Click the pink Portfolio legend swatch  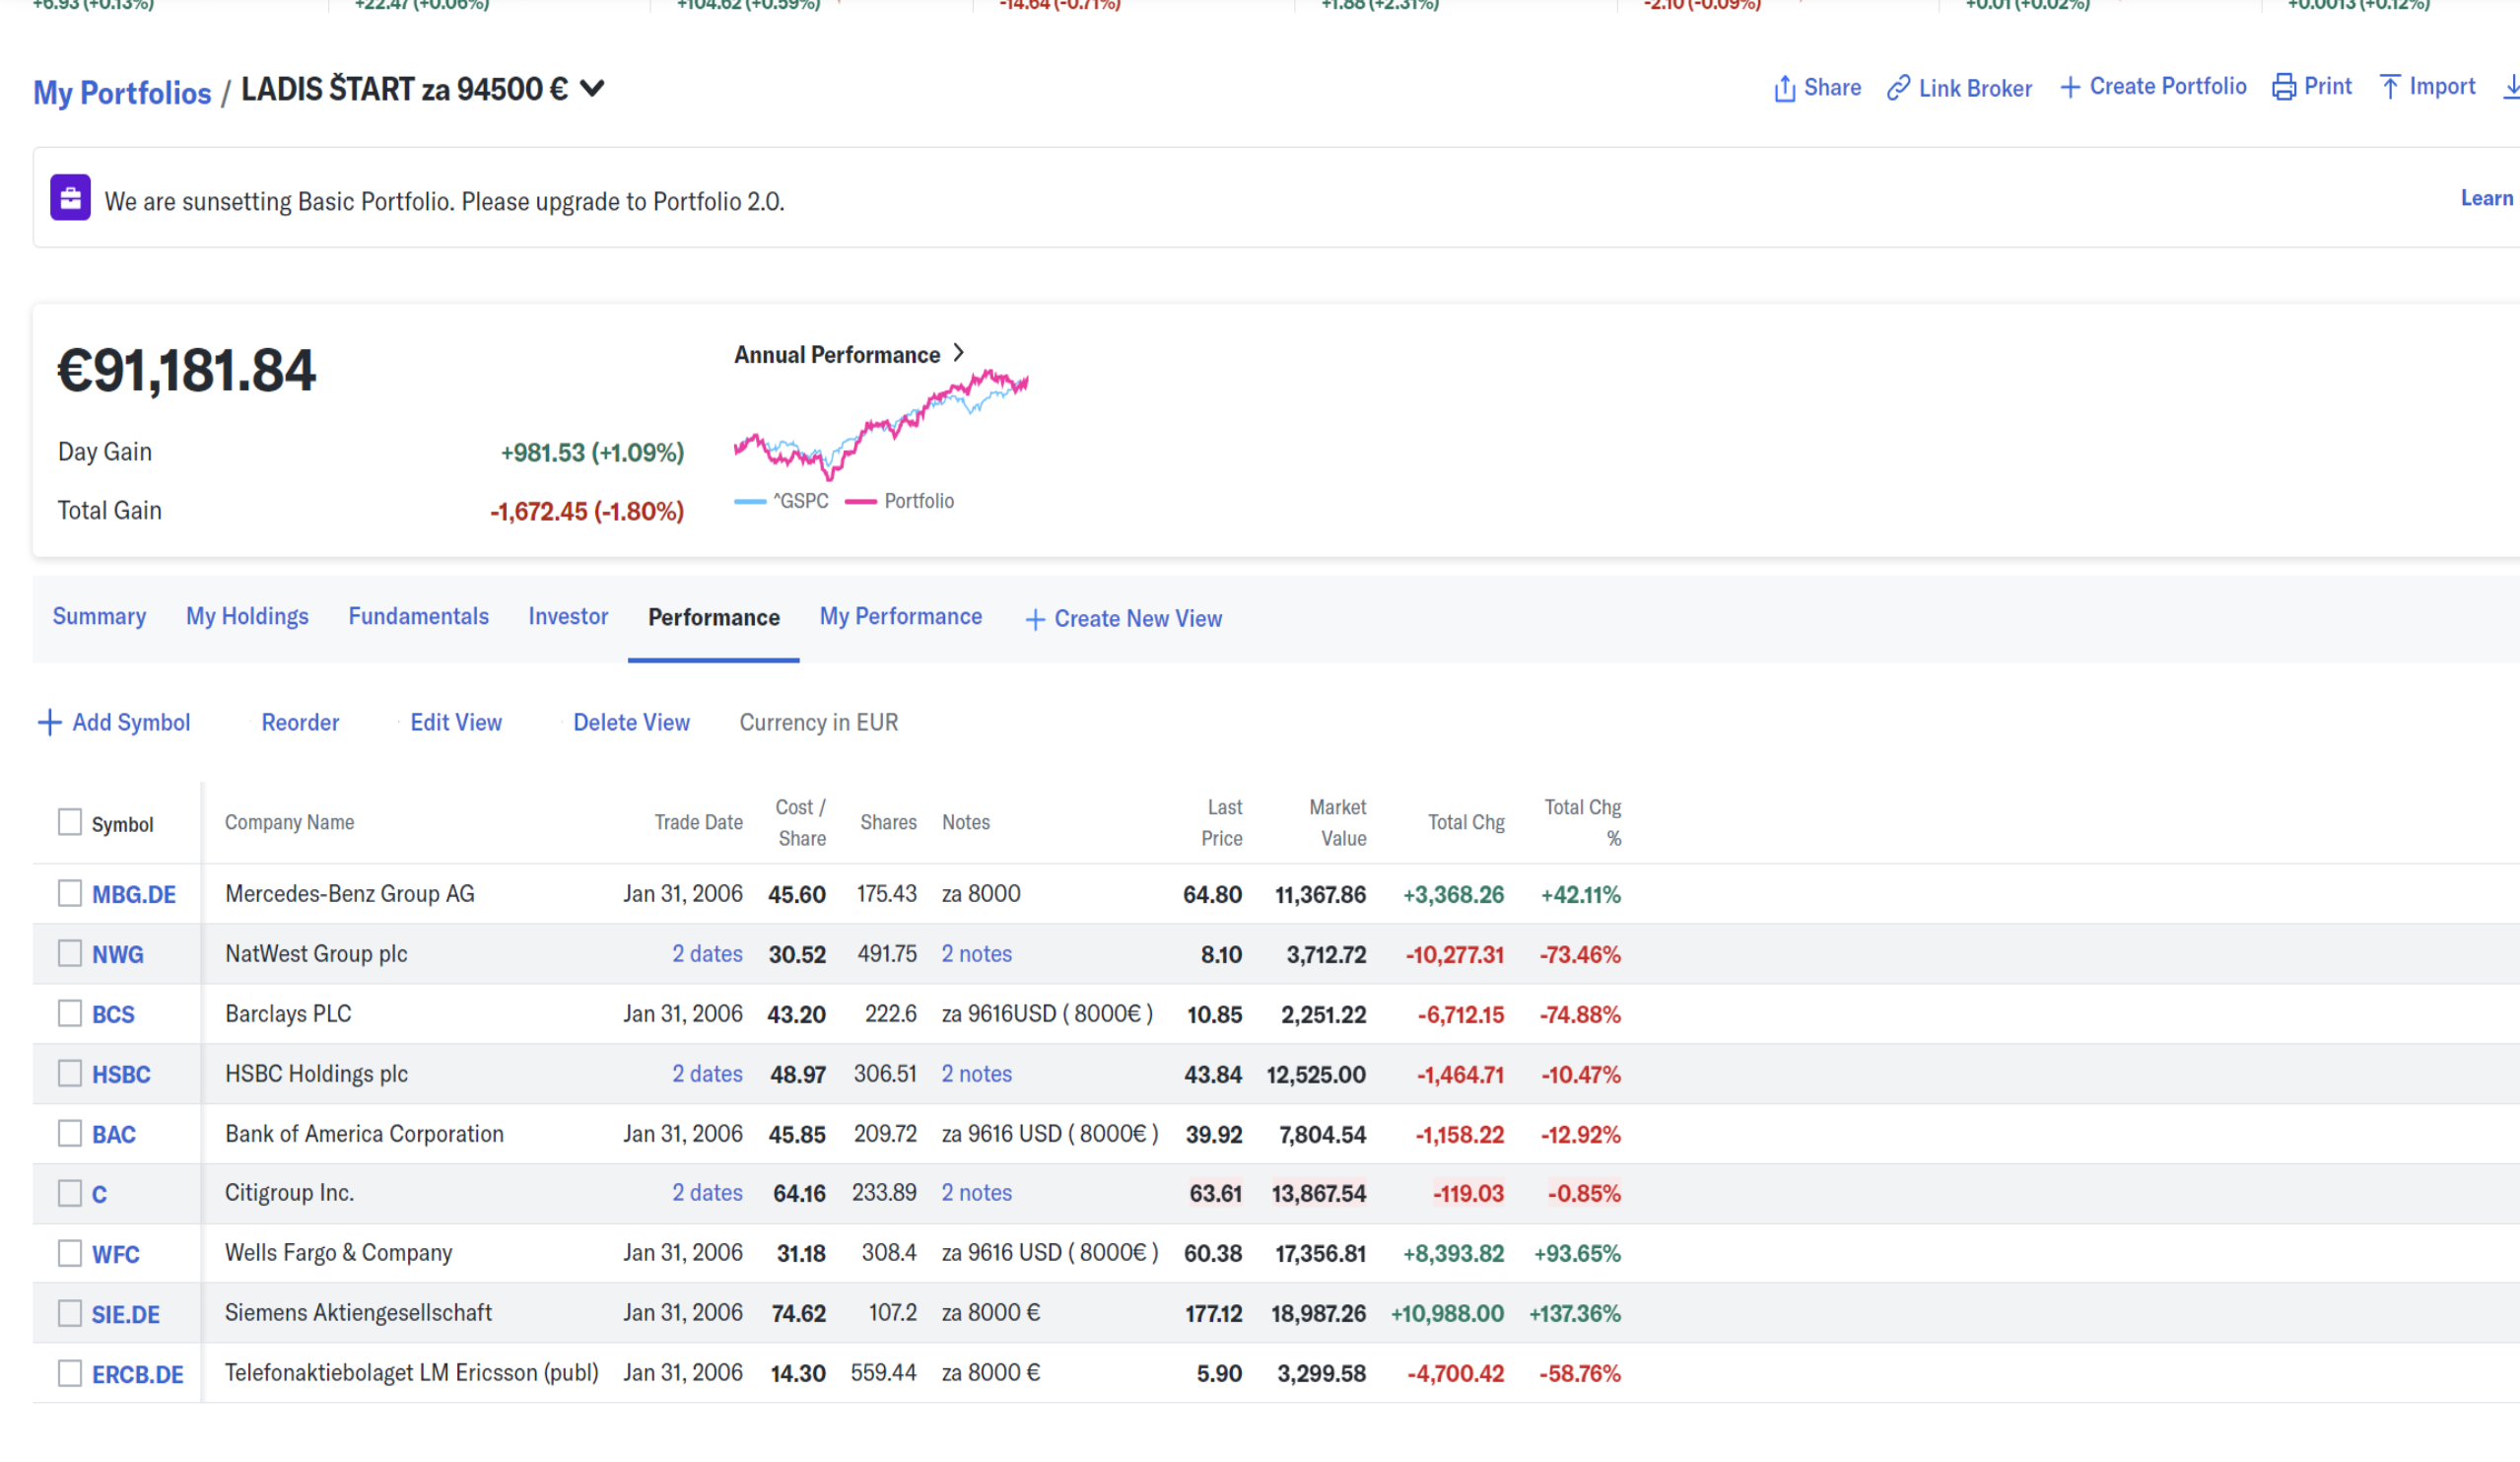click(860, 501)
